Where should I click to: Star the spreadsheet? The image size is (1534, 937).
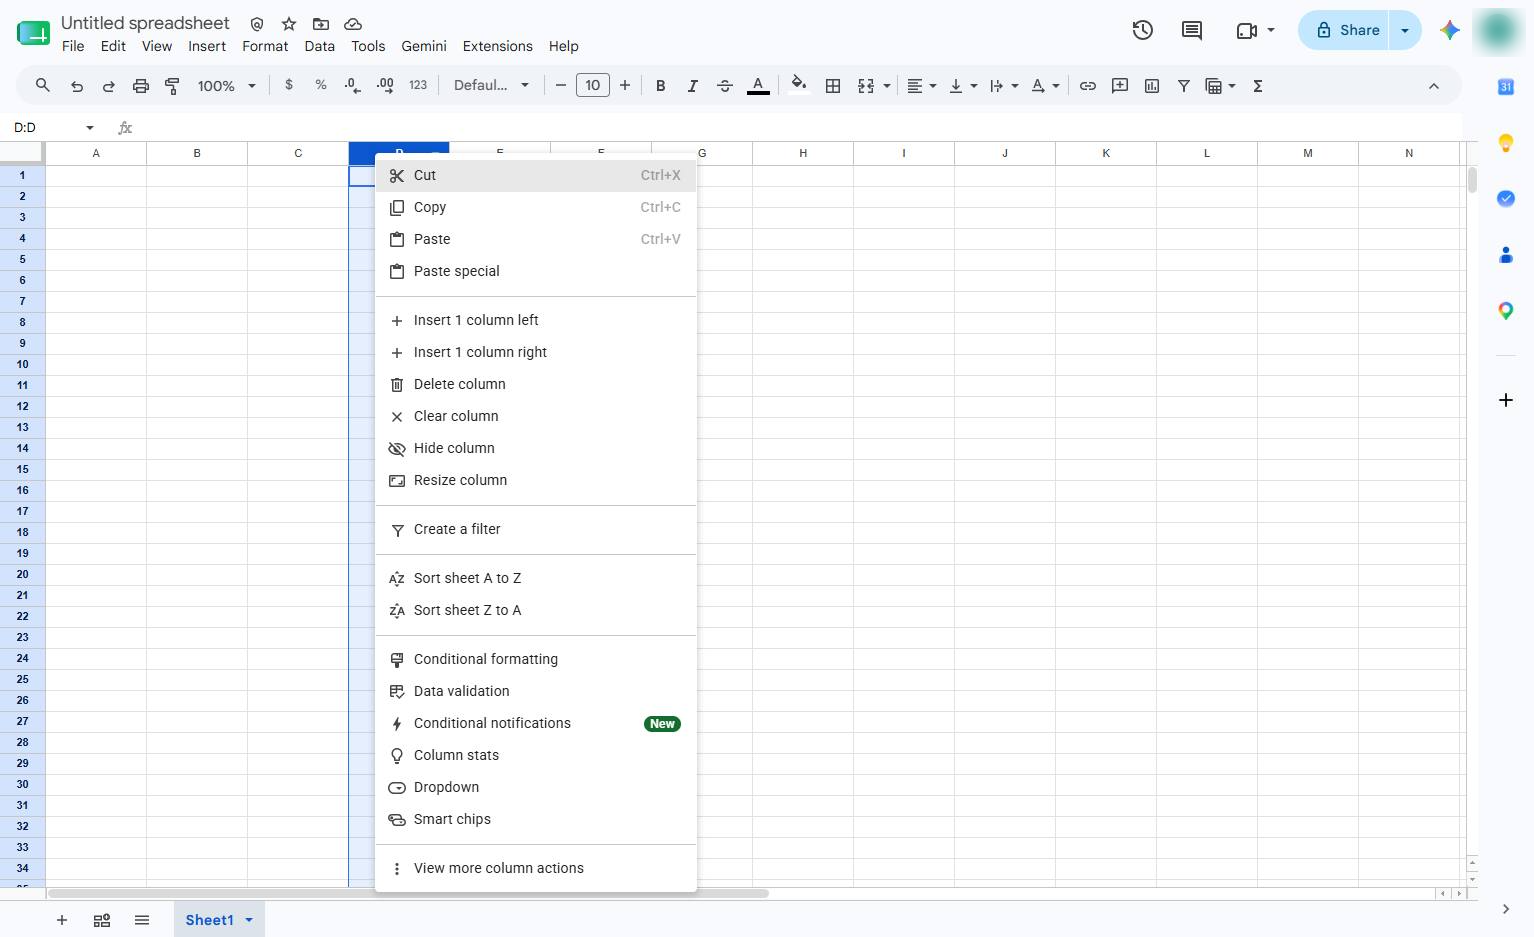pyautogui.click(x=289, y=24)
